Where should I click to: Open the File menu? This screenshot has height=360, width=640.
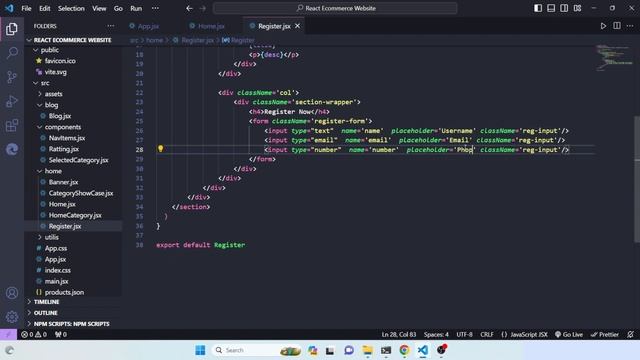(26, 8)
